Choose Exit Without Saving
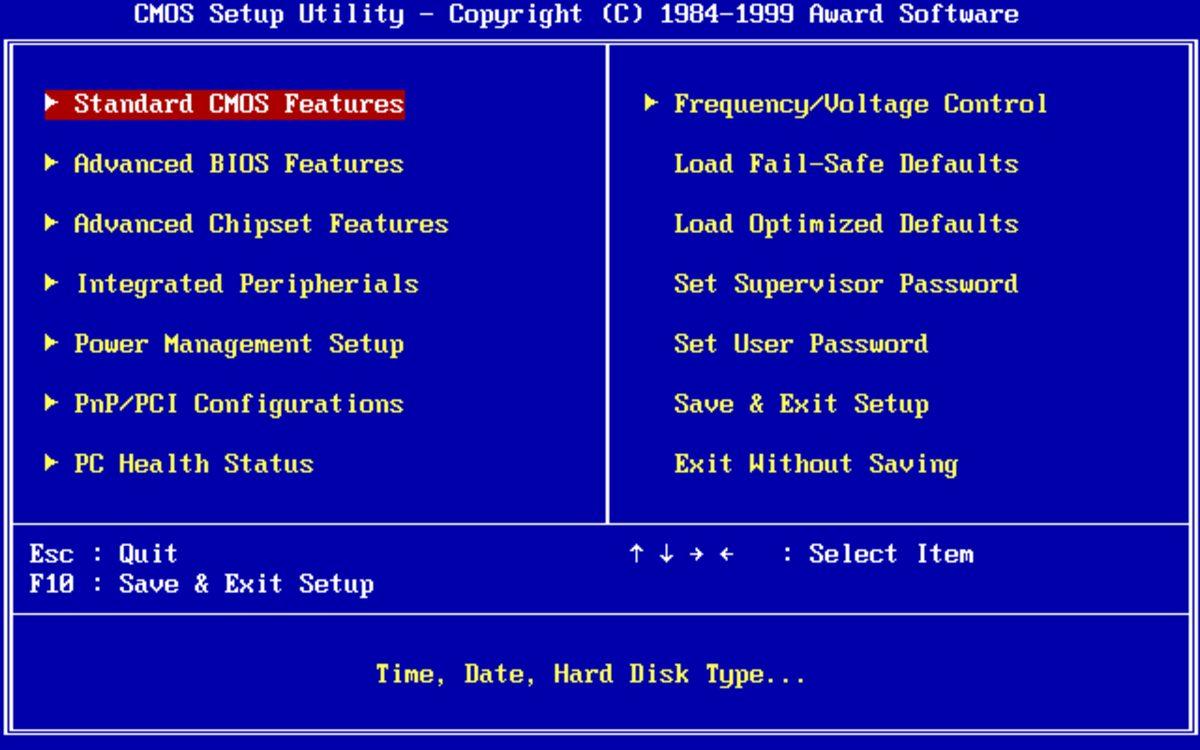This screenshot has height=750, width=1200. [817, 464]
